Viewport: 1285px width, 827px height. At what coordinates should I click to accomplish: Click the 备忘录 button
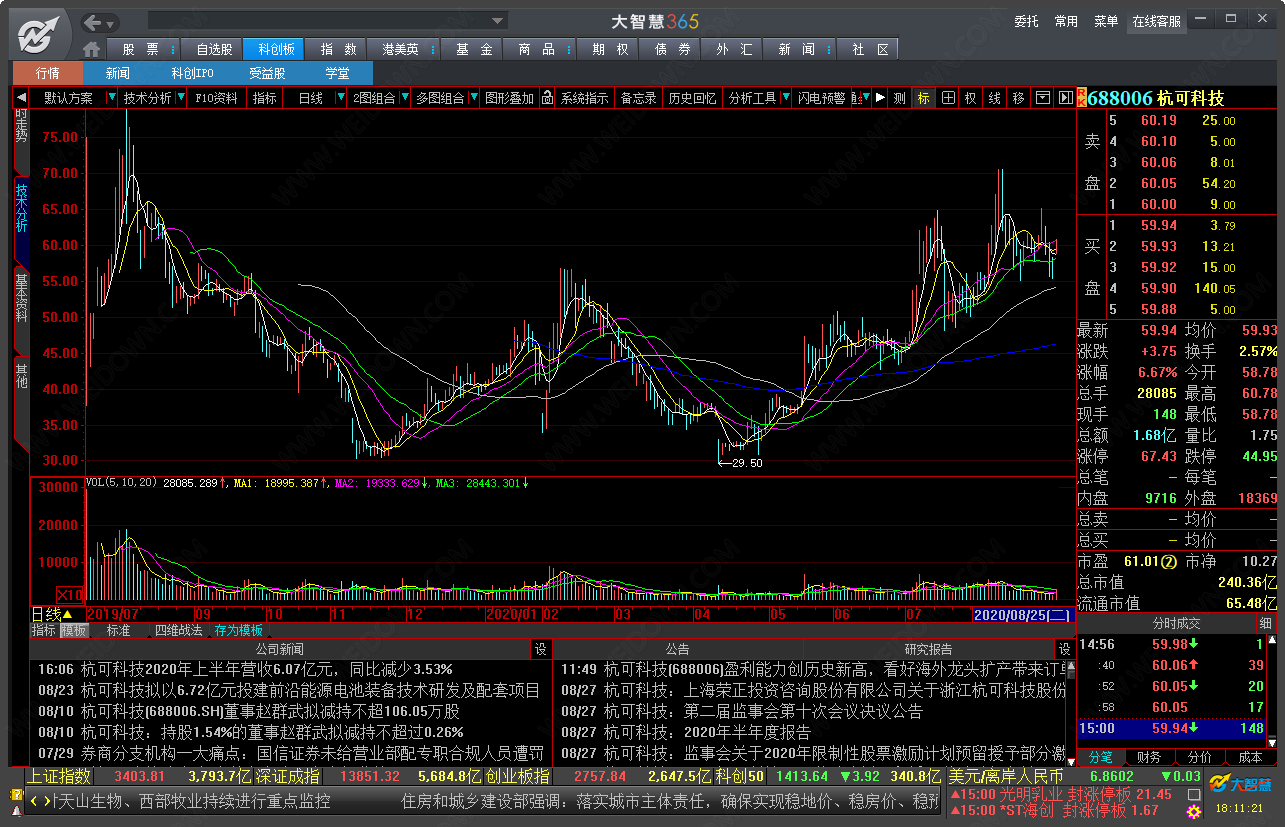[x=638, y=98]
